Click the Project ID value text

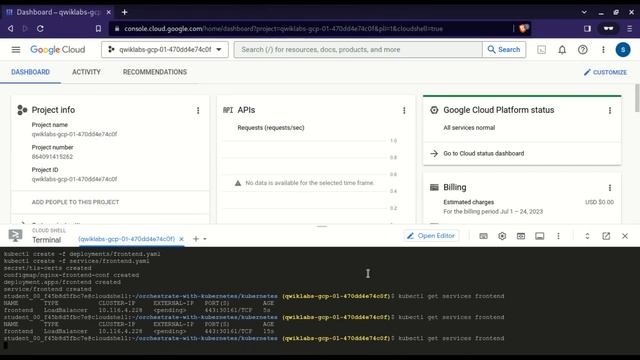[x=74, y=179]
